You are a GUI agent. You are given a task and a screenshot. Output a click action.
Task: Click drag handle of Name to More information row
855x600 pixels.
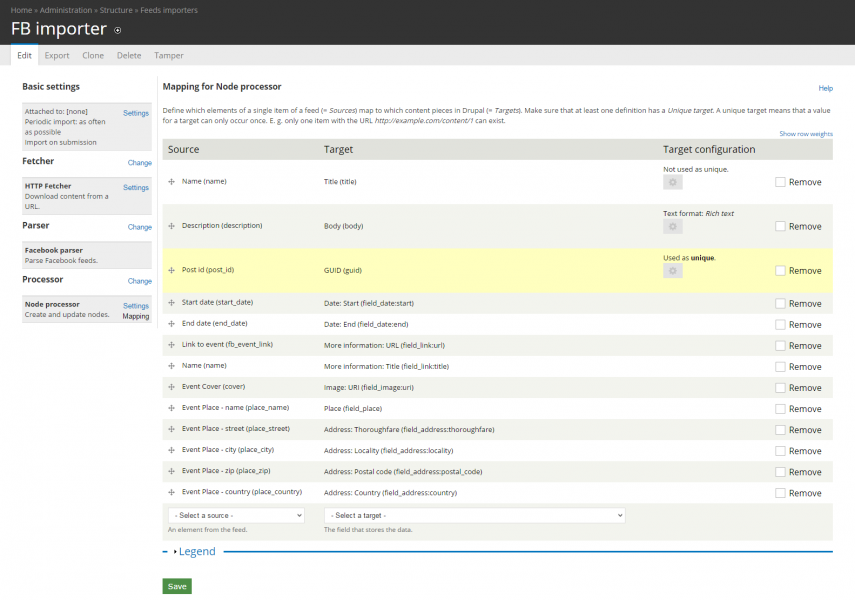171,366
